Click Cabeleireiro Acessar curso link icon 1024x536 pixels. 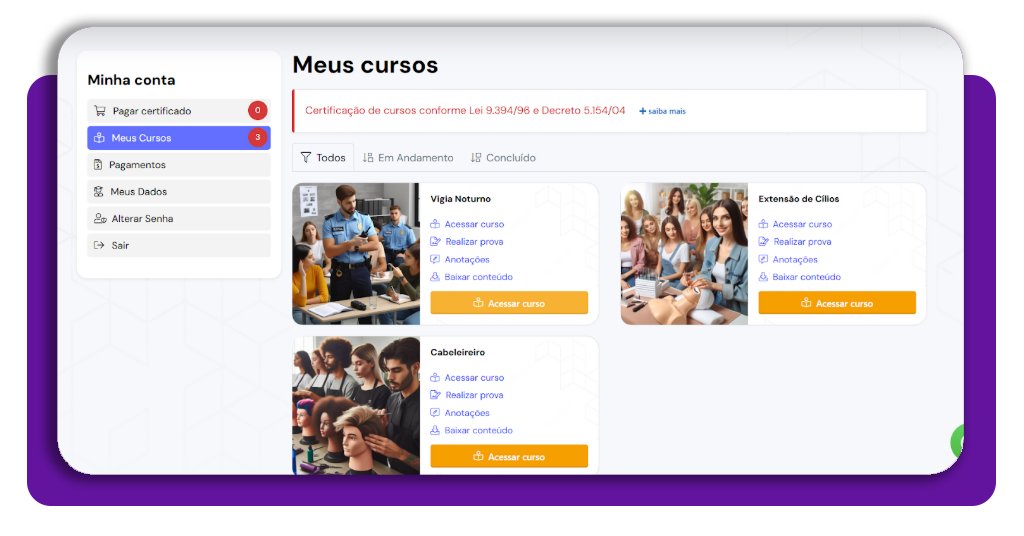435,377
